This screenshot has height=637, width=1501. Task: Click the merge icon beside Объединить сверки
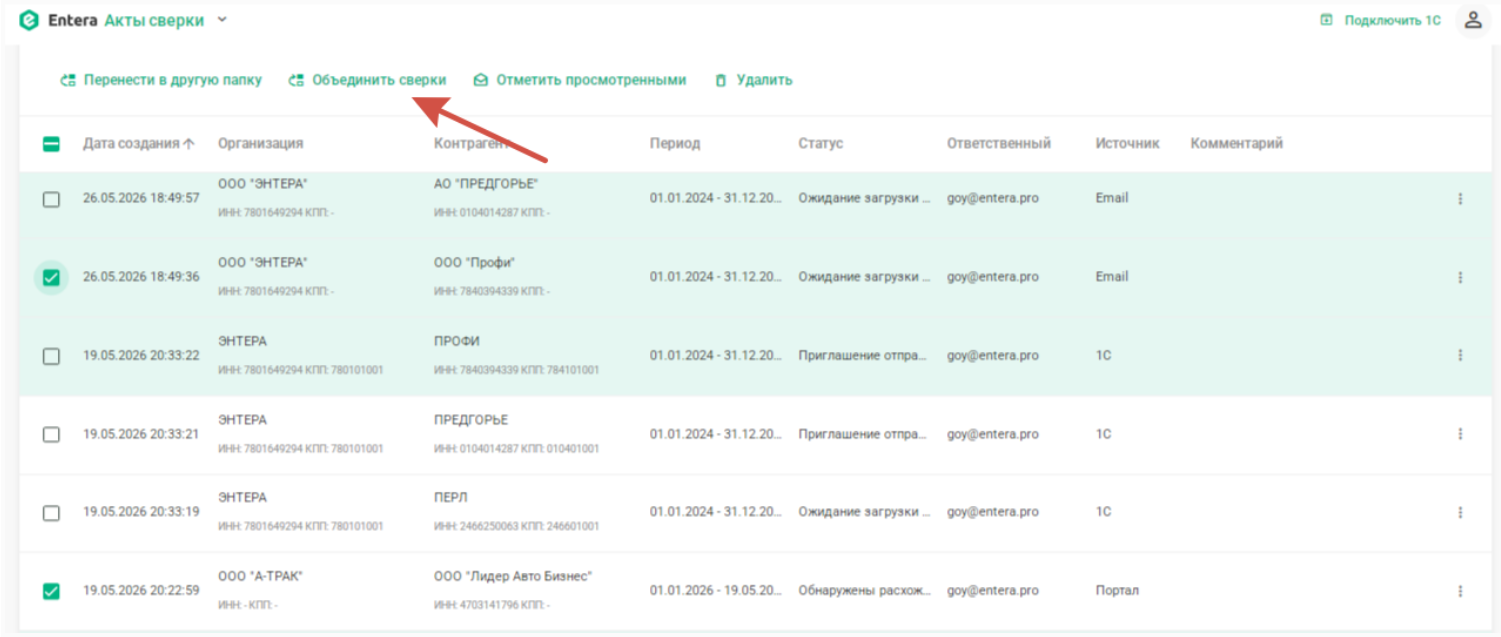click(296, 80)
